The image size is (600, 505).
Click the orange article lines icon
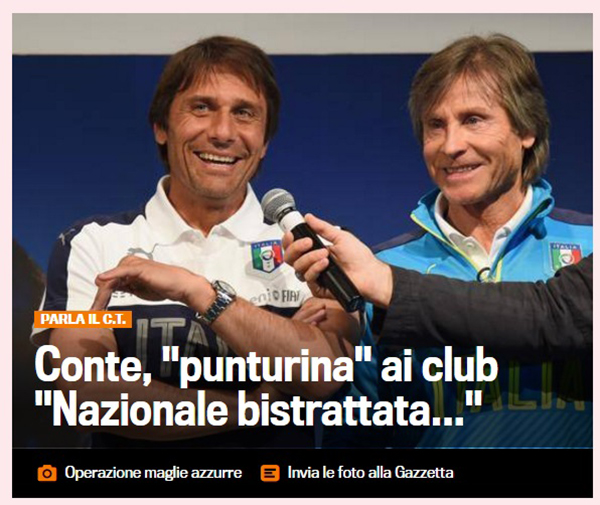pyautogui.click(x=270, y=473)
